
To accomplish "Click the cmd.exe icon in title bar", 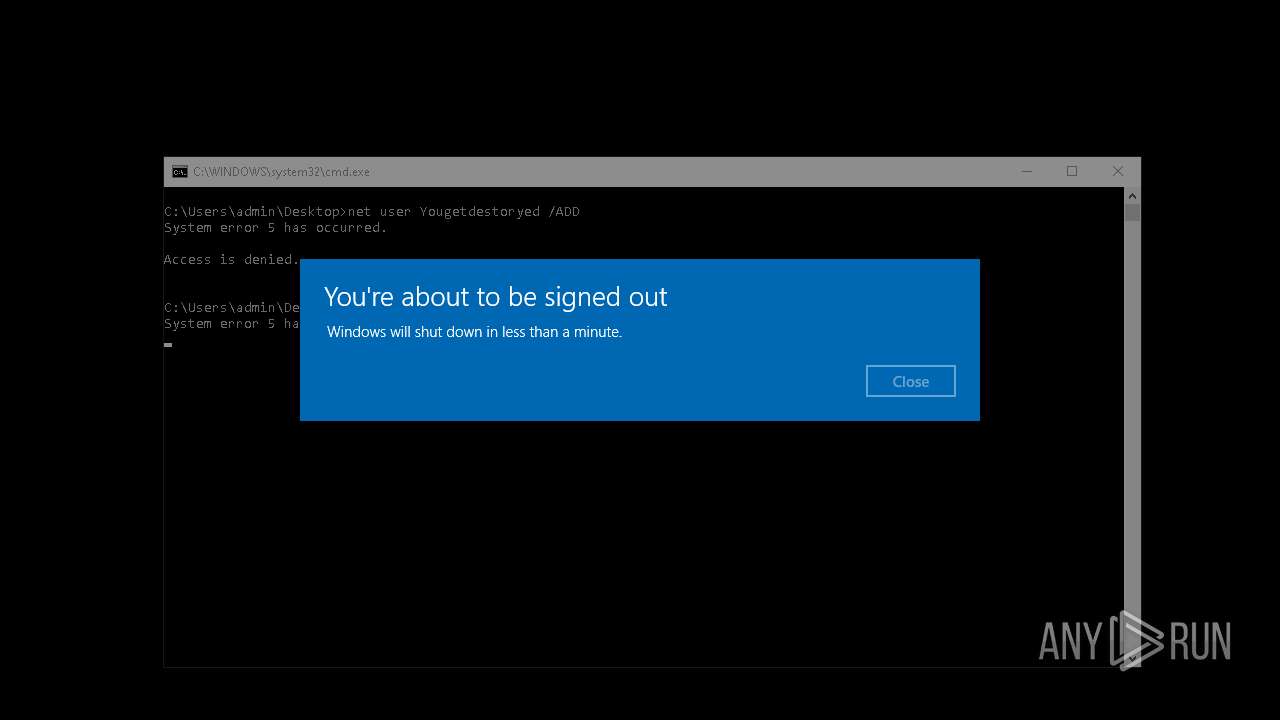I will click(x=180, y=172).
